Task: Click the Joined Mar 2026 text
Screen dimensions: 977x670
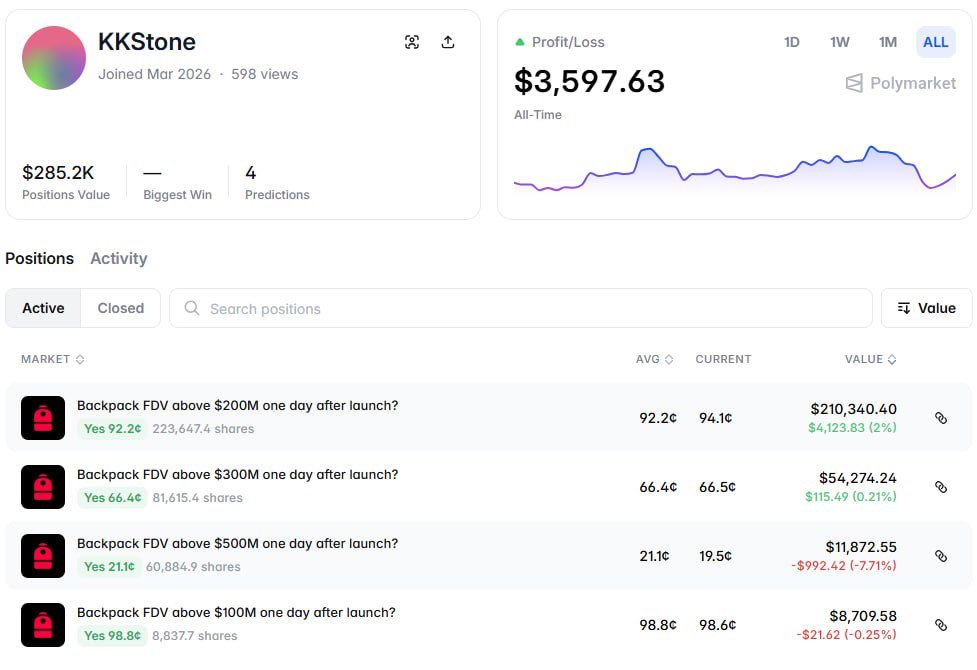Action: point(155,74)
